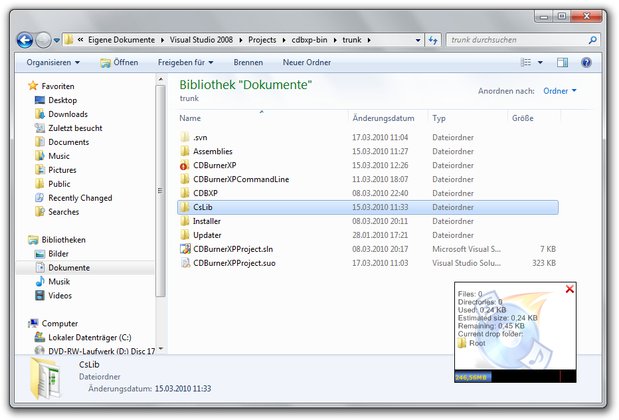Click the Bibliotheken library icon
Screen dimensions: 619x420
tap(33, 240)
